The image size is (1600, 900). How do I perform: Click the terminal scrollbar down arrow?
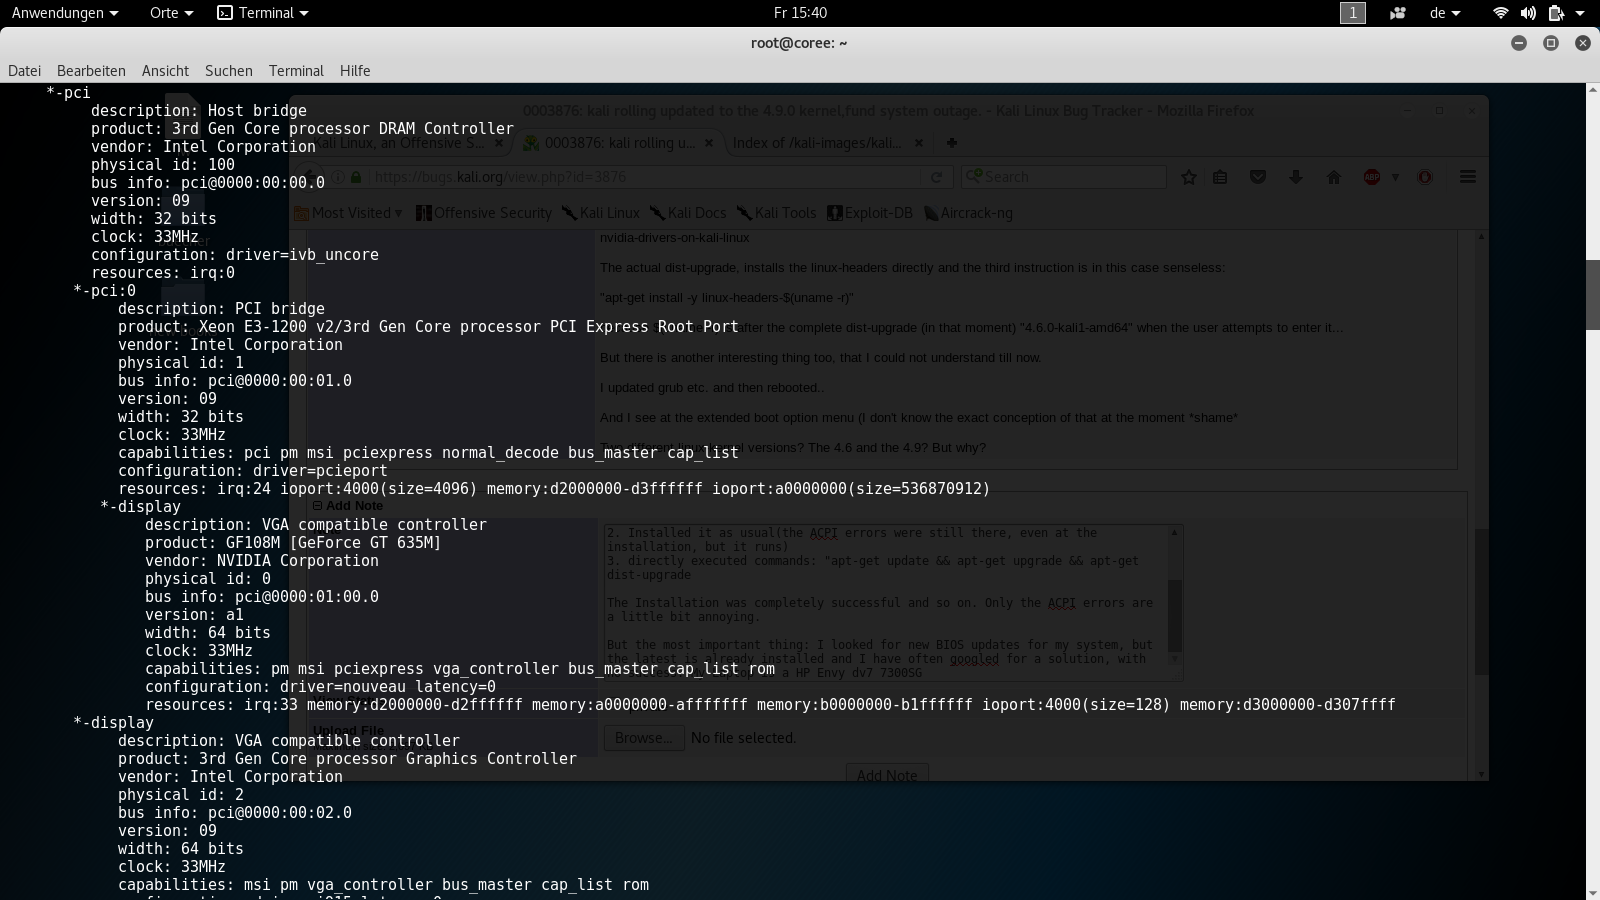point(1593,893)
